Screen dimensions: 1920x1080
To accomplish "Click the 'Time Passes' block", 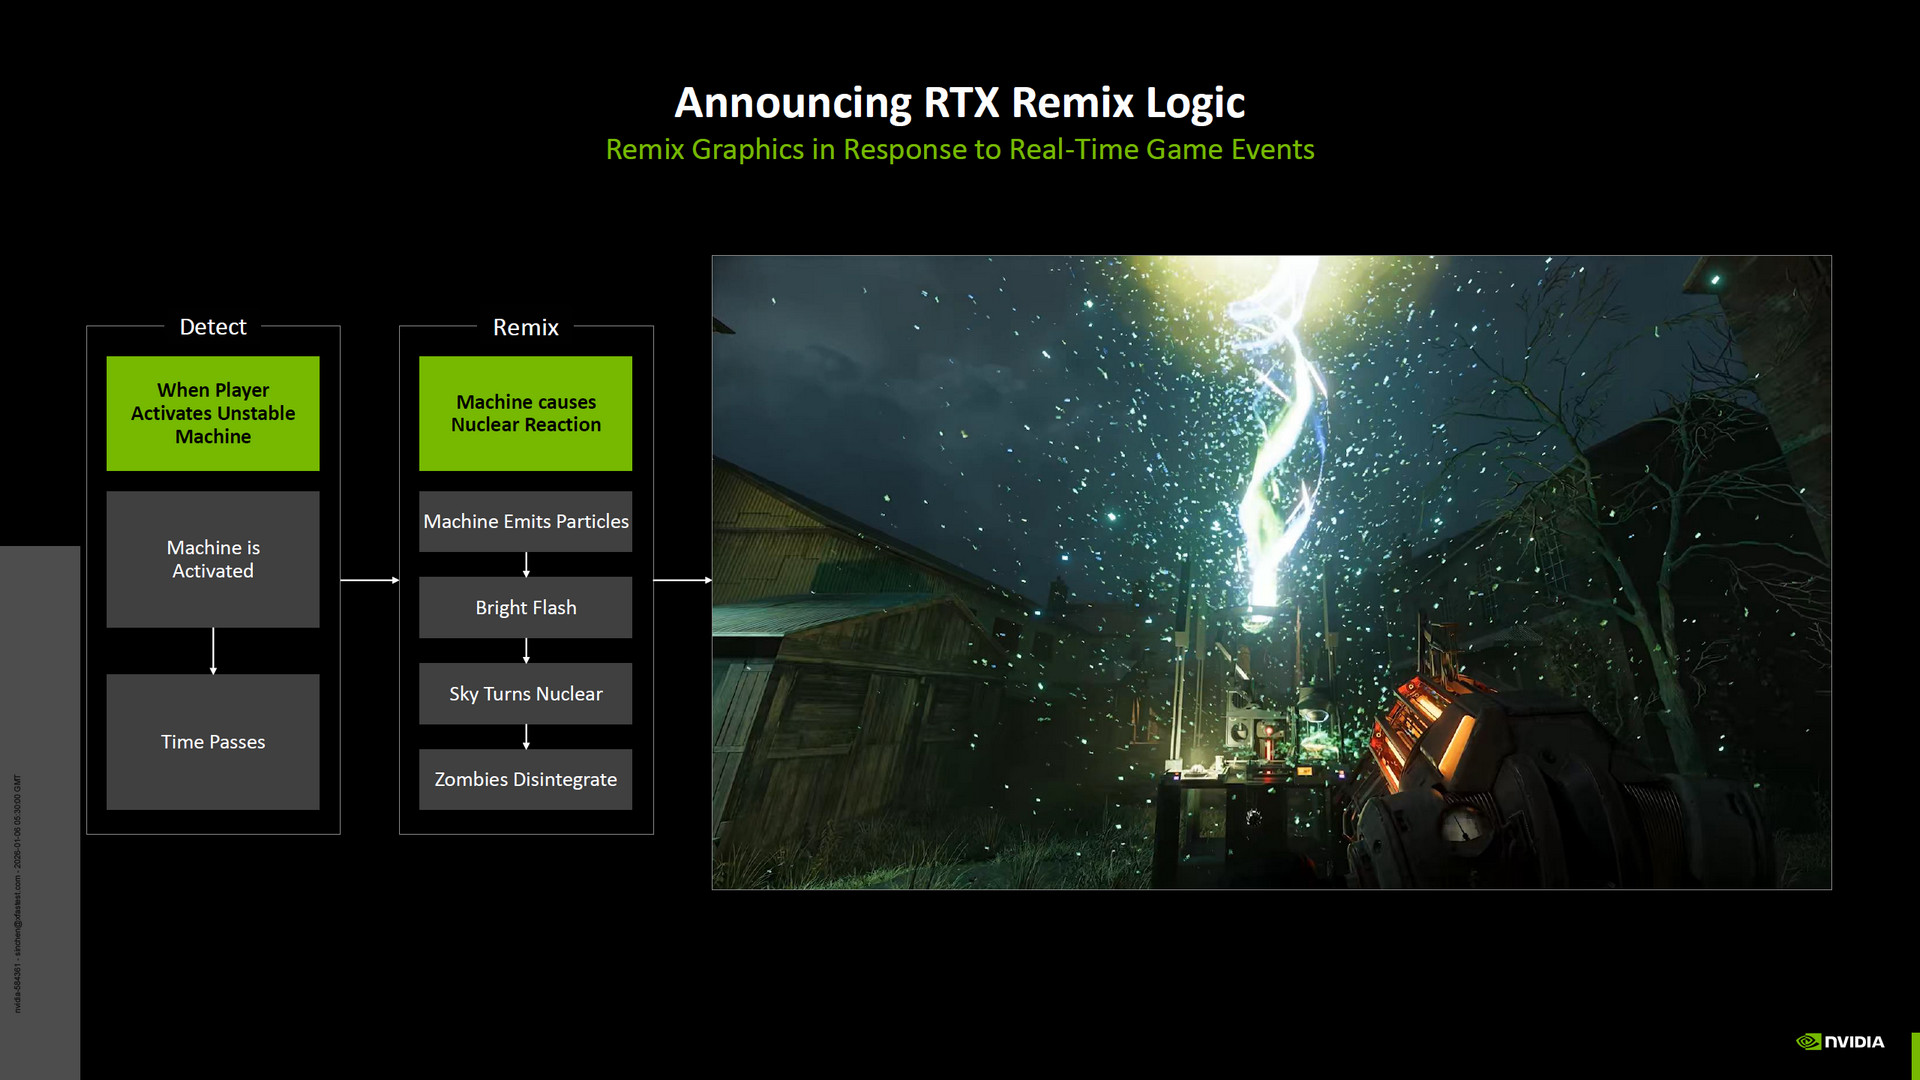I will pos(213,741).
